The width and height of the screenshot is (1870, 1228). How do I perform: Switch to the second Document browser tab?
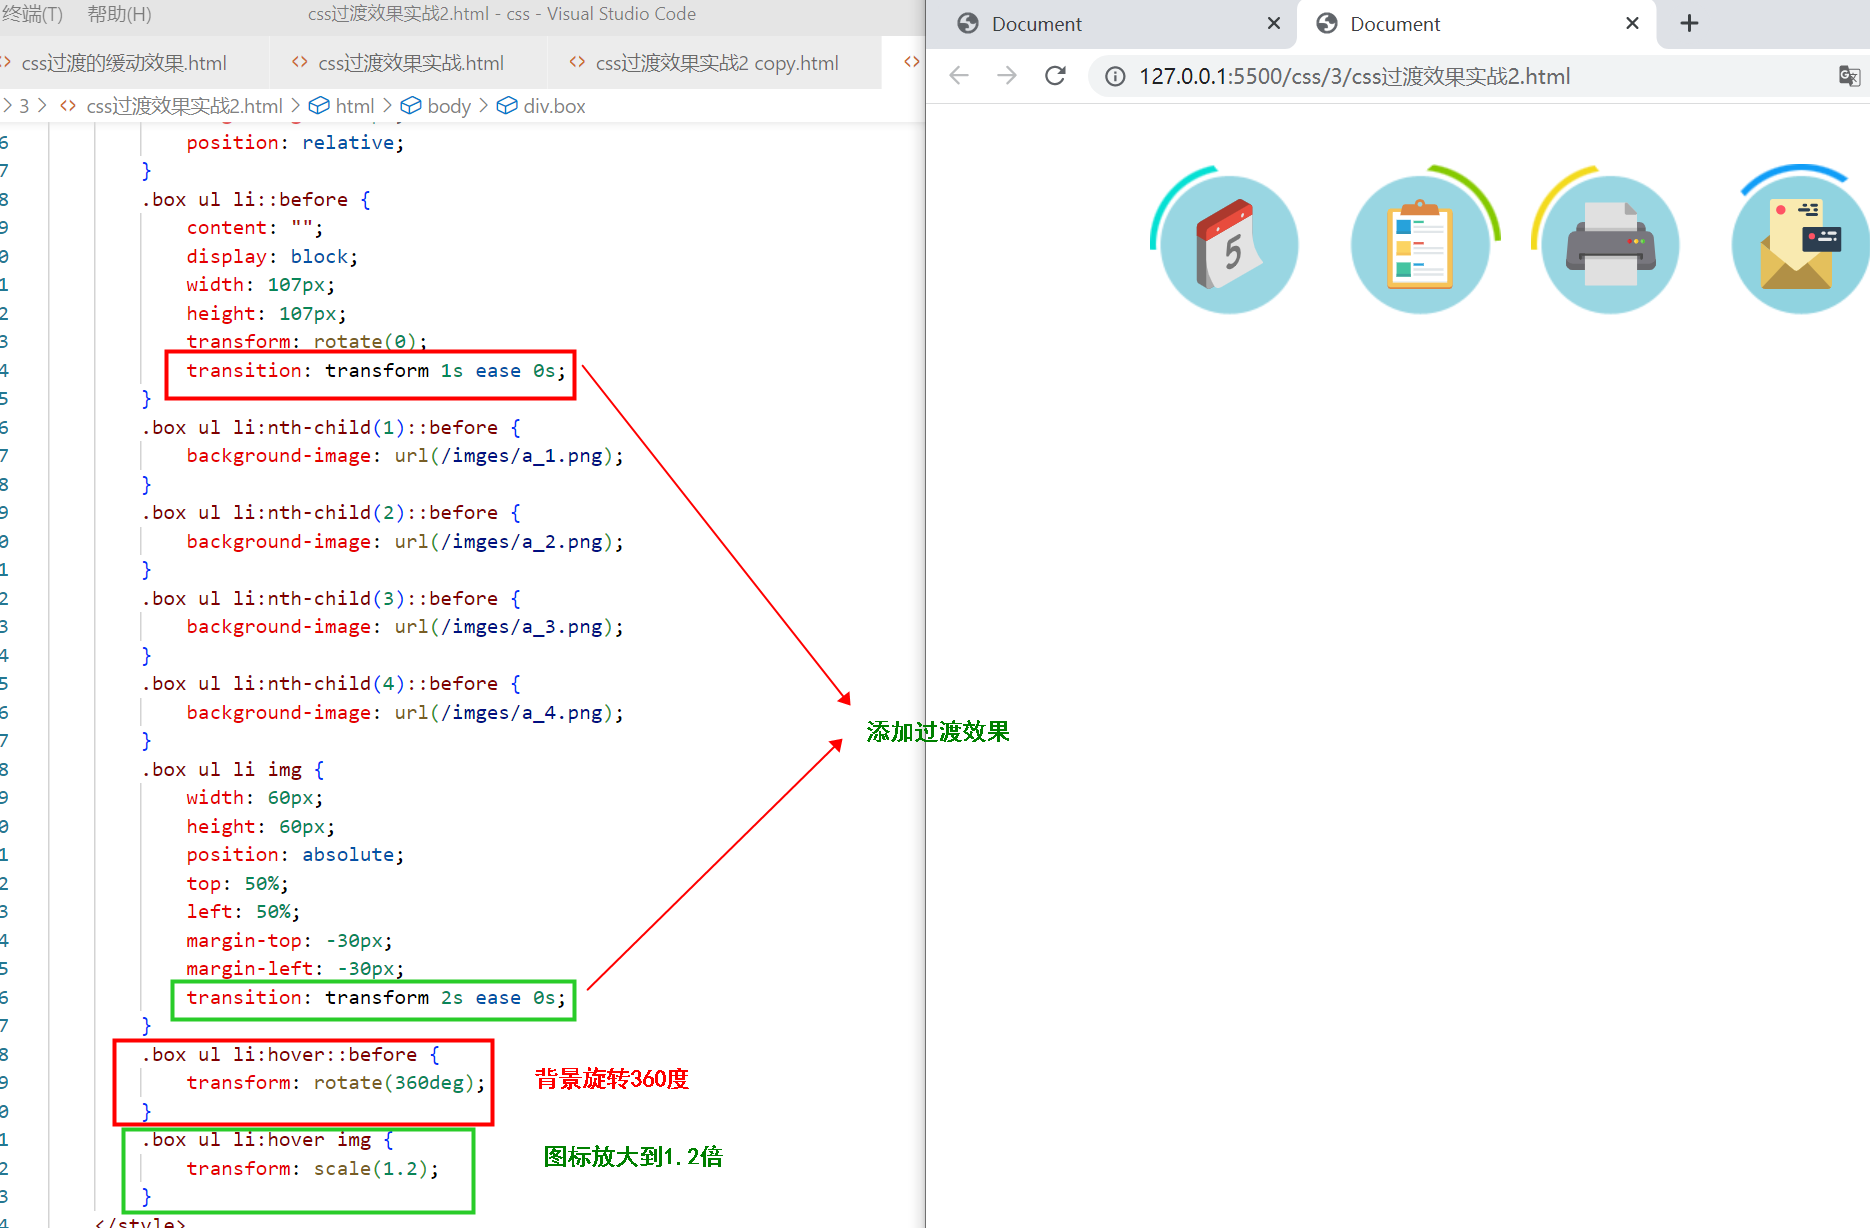[x=1476, y=24]
